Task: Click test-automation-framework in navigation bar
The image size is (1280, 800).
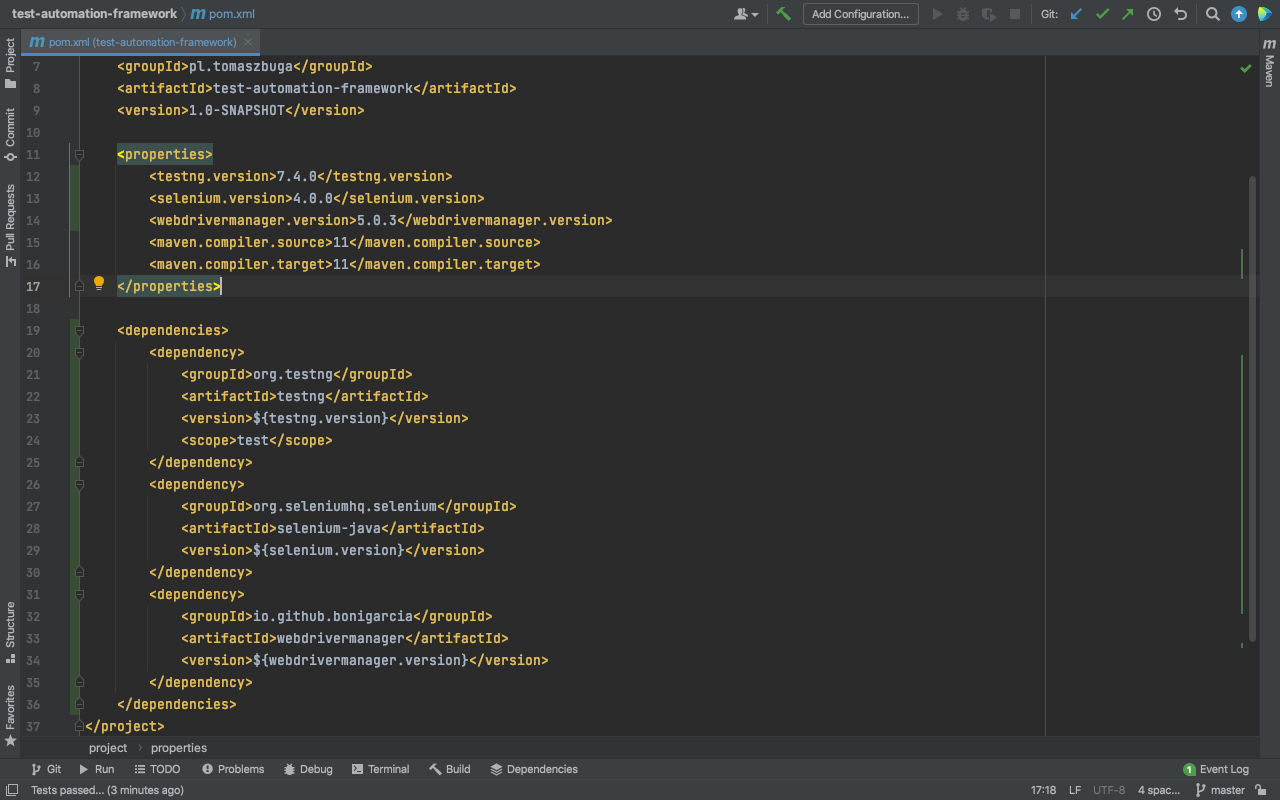Action: coord(94,14)
